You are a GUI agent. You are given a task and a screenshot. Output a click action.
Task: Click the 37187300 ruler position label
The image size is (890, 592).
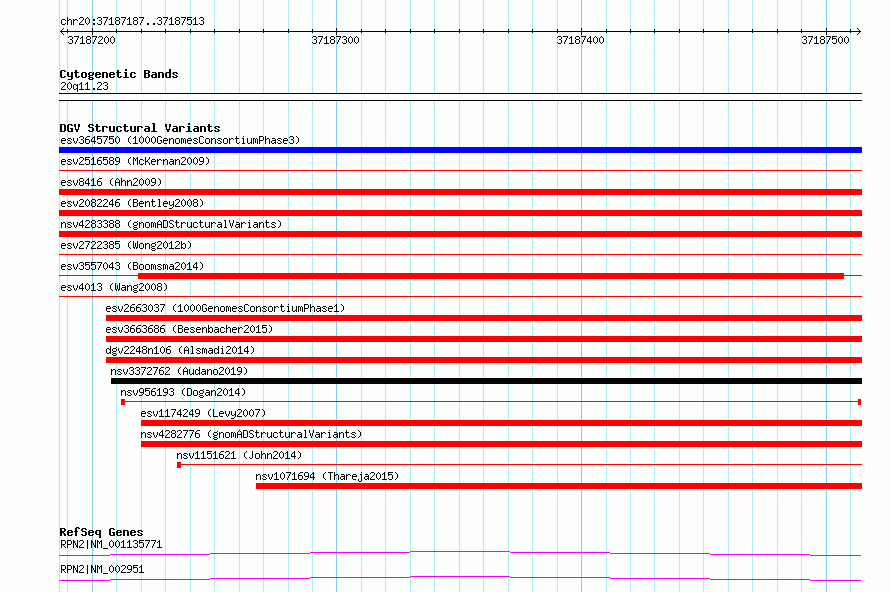(x=335, y=40)
